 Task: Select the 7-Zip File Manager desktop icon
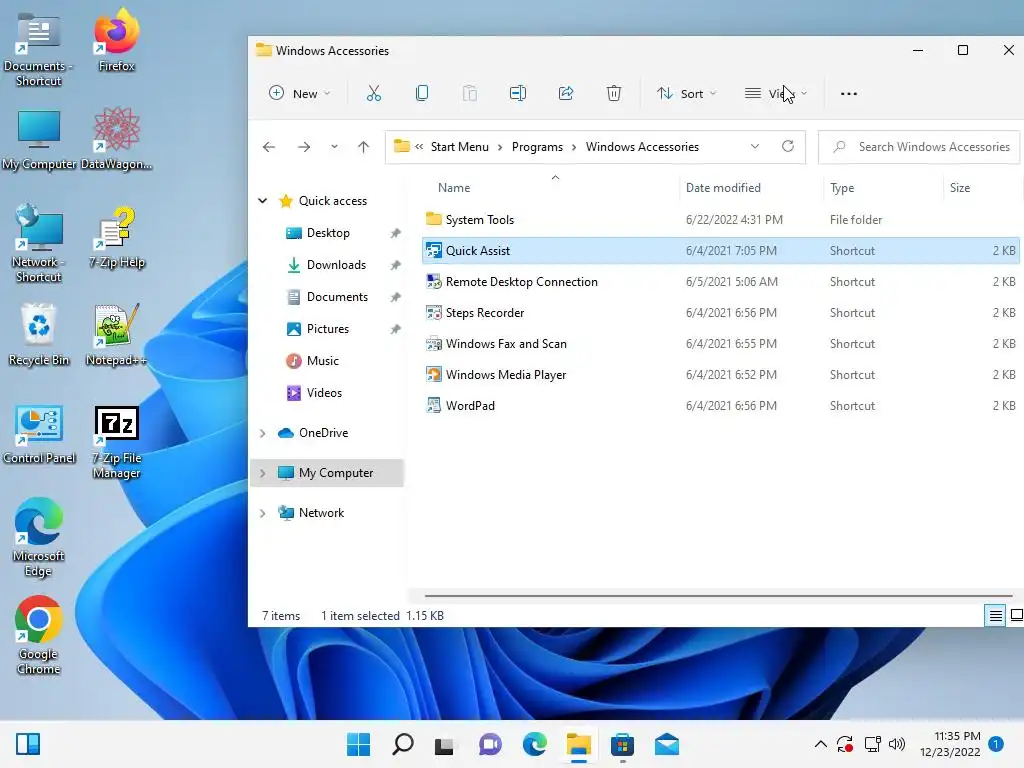116,443
